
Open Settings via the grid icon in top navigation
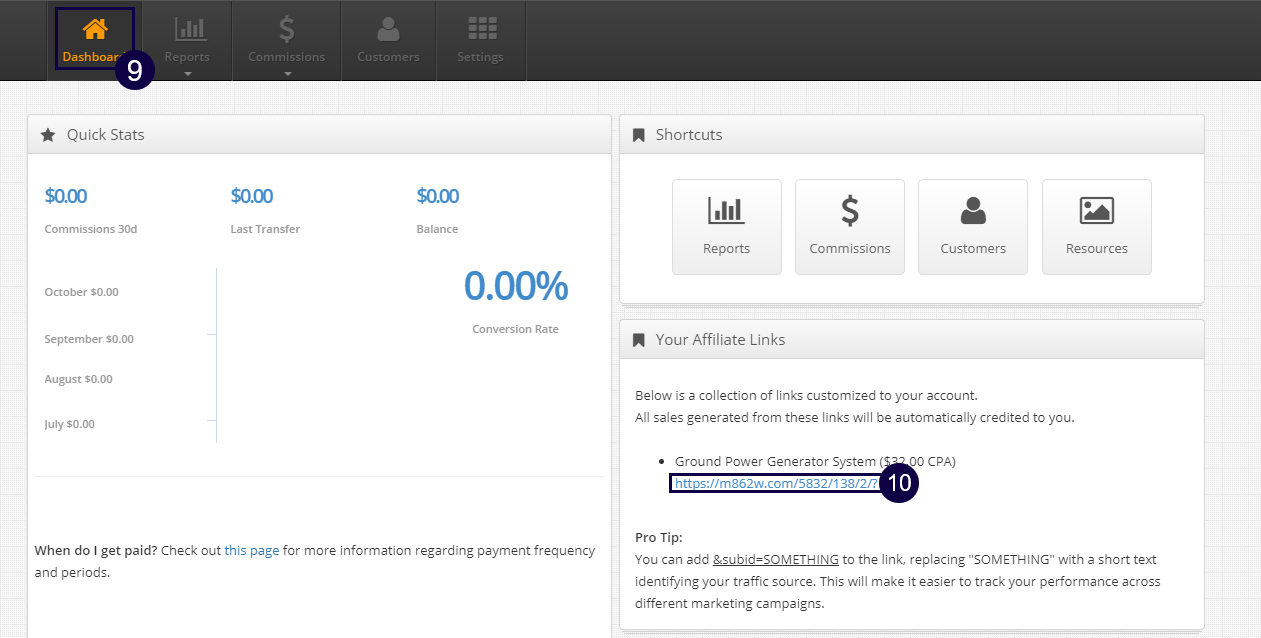coord(480,29)
